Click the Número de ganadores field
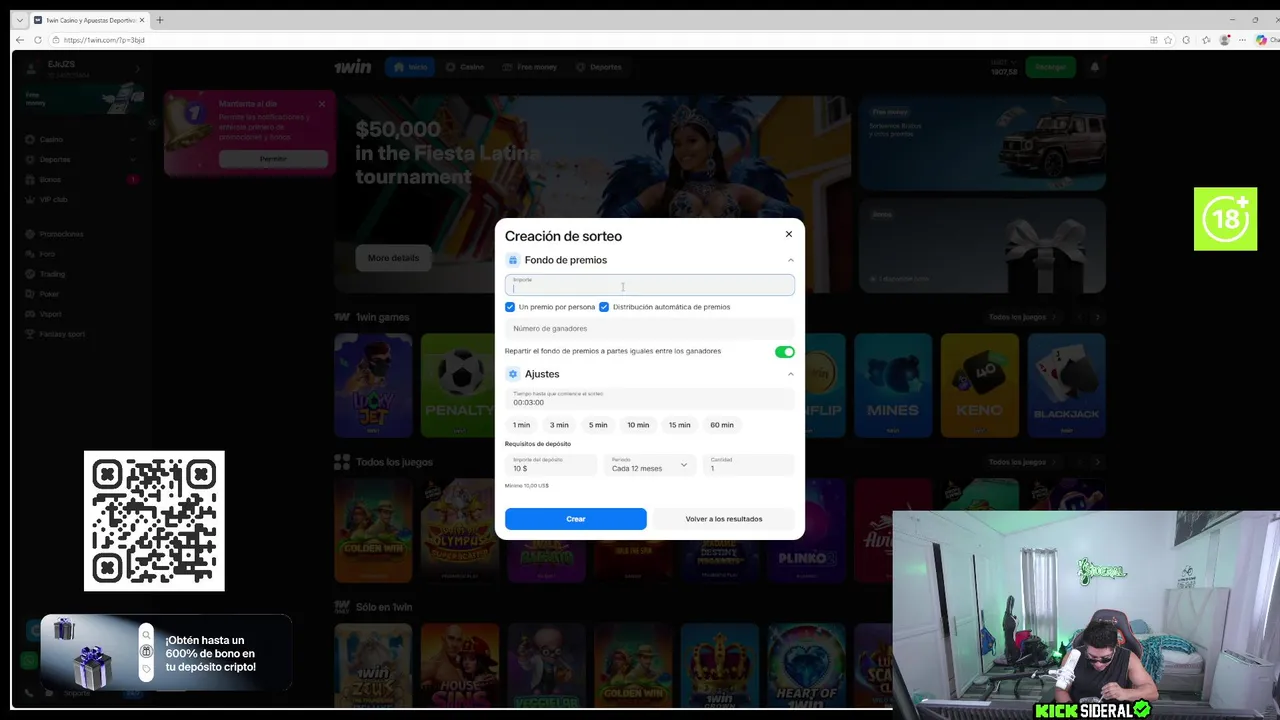The image size is (1280, 720). click(x=649, y=328)
